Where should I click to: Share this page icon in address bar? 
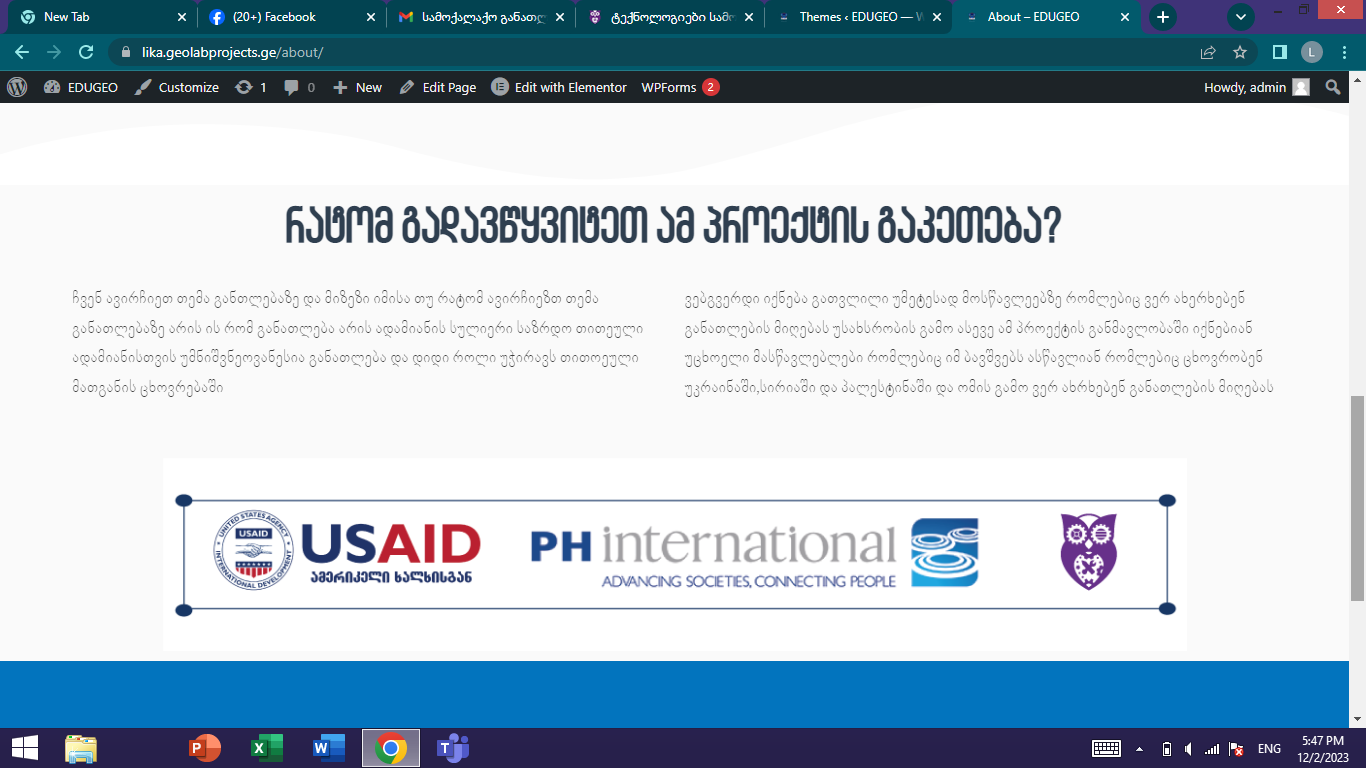1208,52
